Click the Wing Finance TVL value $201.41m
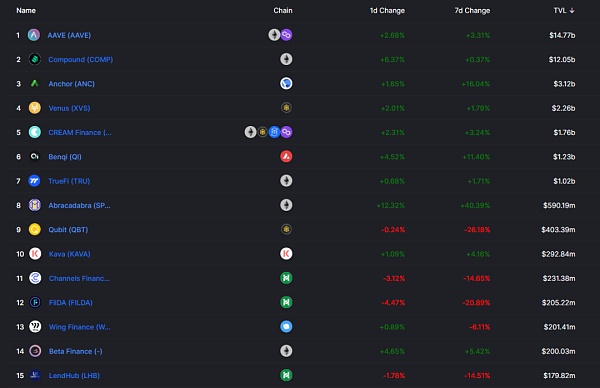The width and height of the screenshot is (600, 388). pyautogui.click(x=559, y=327)
